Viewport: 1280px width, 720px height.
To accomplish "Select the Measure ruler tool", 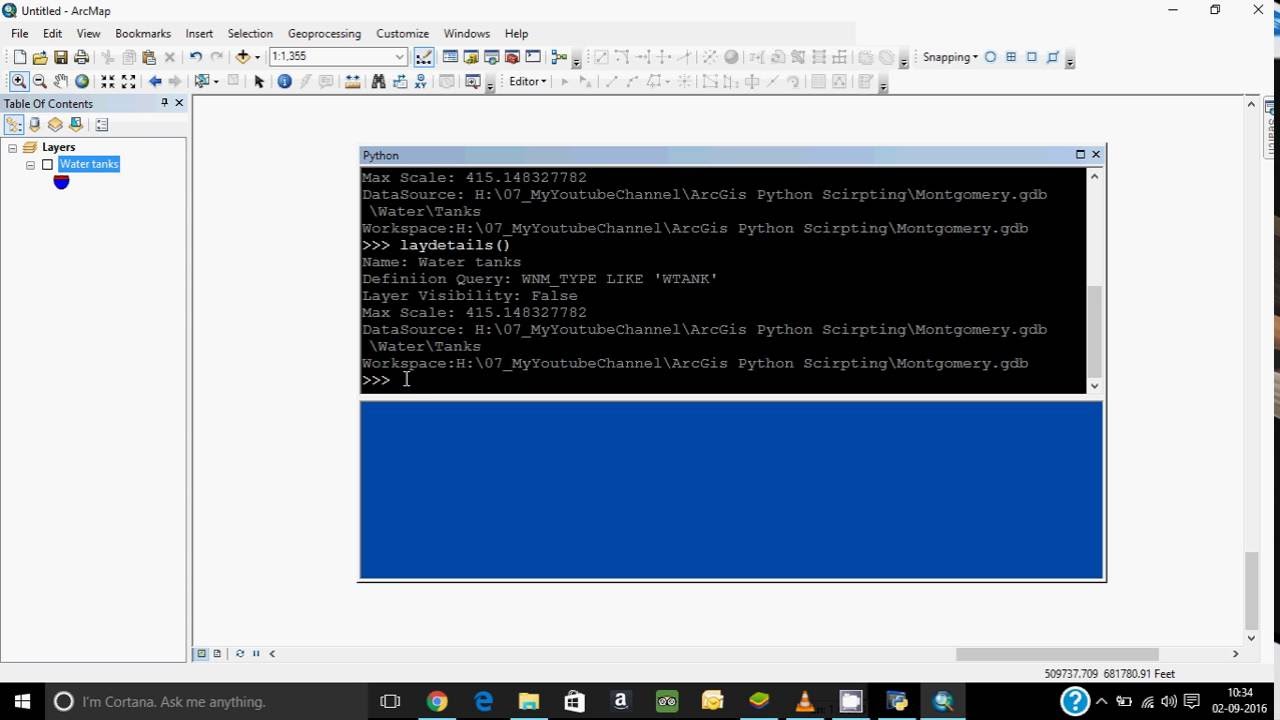I will pyautogui.click(x=352, y=81).
